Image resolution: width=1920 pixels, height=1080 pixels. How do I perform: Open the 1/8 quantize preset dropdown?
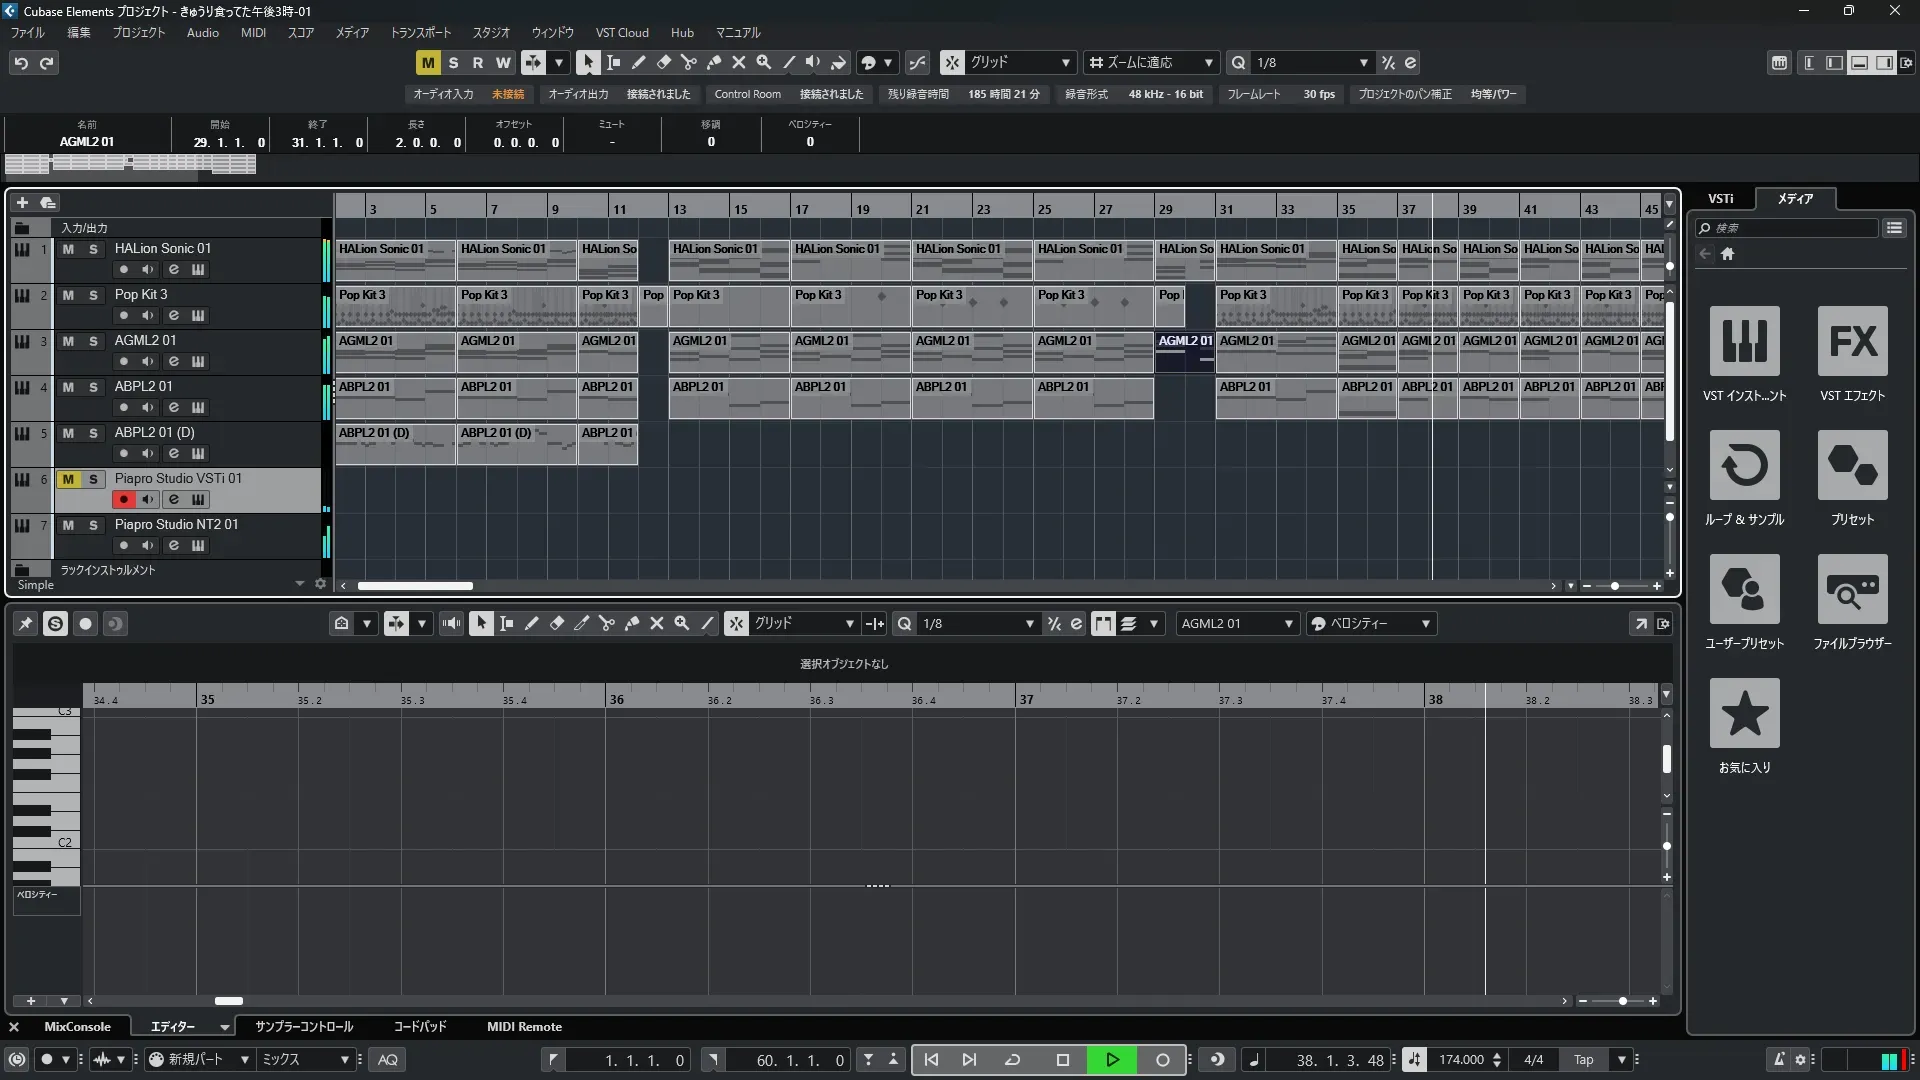1363,62
